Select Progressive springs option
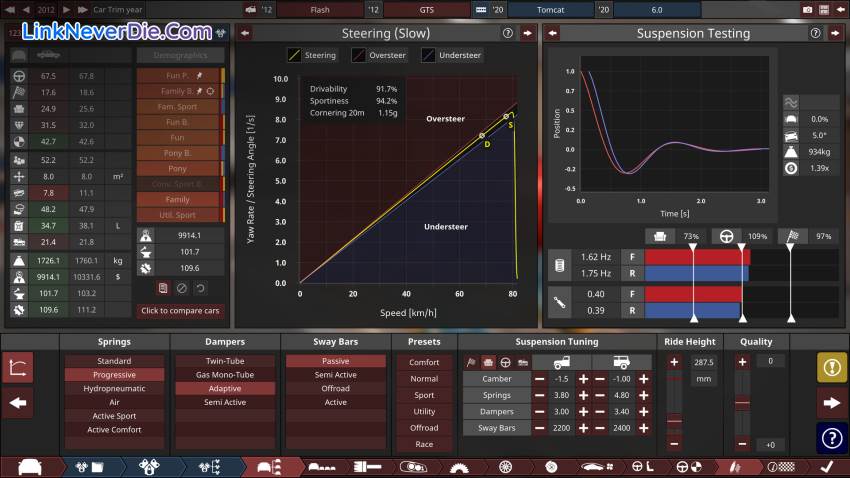850x478 pixels. point(114,375)
